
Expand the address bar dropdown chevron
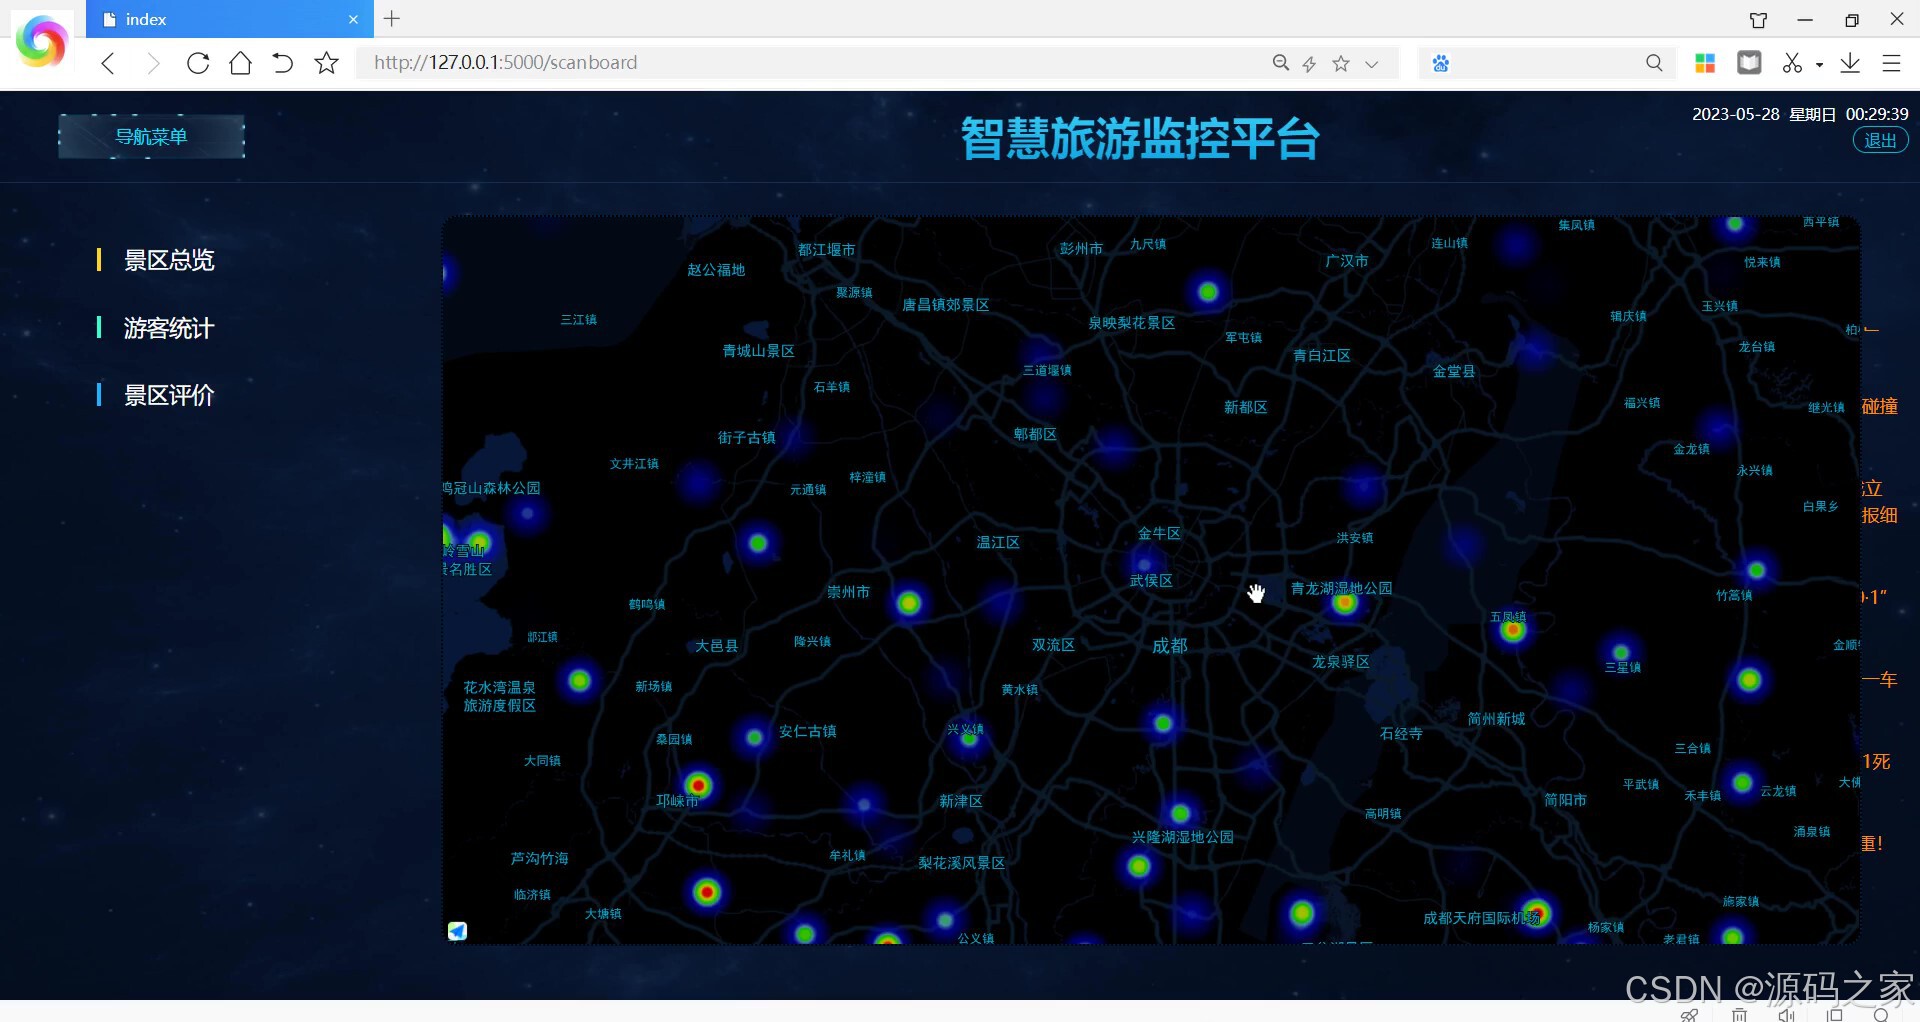click(x=1372, y=64)
